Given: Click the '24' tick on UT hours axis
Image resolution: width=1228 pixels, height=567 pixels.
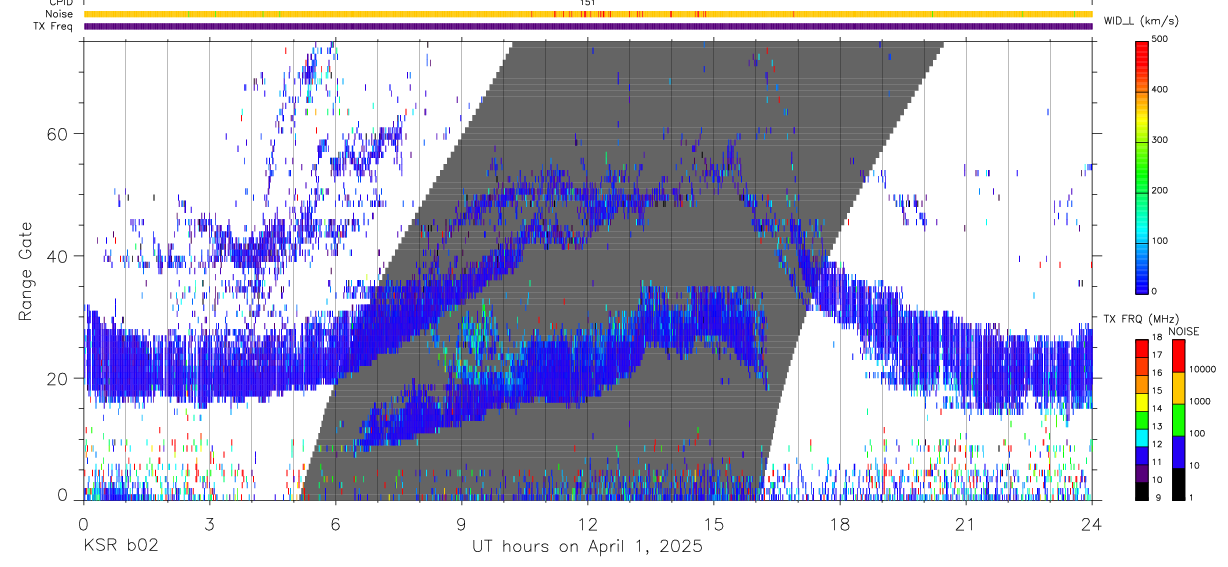Looking at the screenshot, I should 1092,523.
